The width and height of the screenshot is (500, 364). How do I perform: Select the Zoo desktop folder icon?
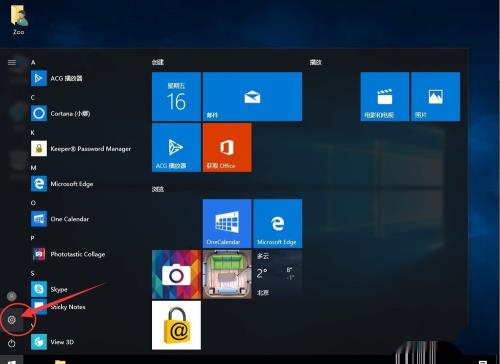click(x=19, y=21)
